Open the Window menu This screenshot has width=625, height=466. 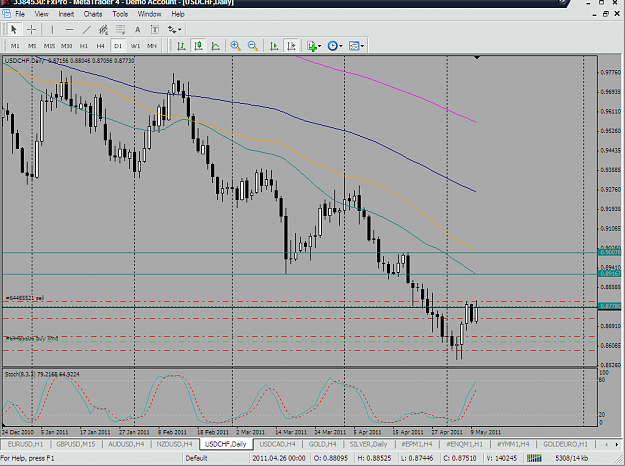[x=149, y=14]
